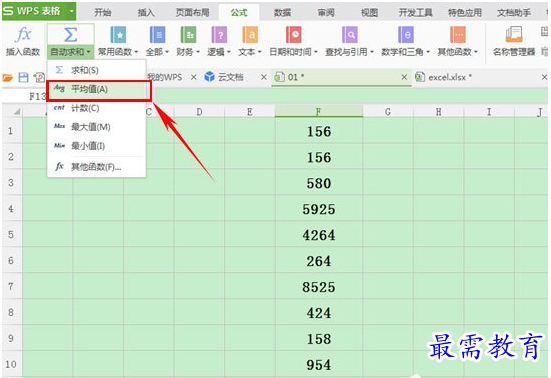Click the cell containing 954
This screenshot has height=378, width=551.
(x=319, y=365)
